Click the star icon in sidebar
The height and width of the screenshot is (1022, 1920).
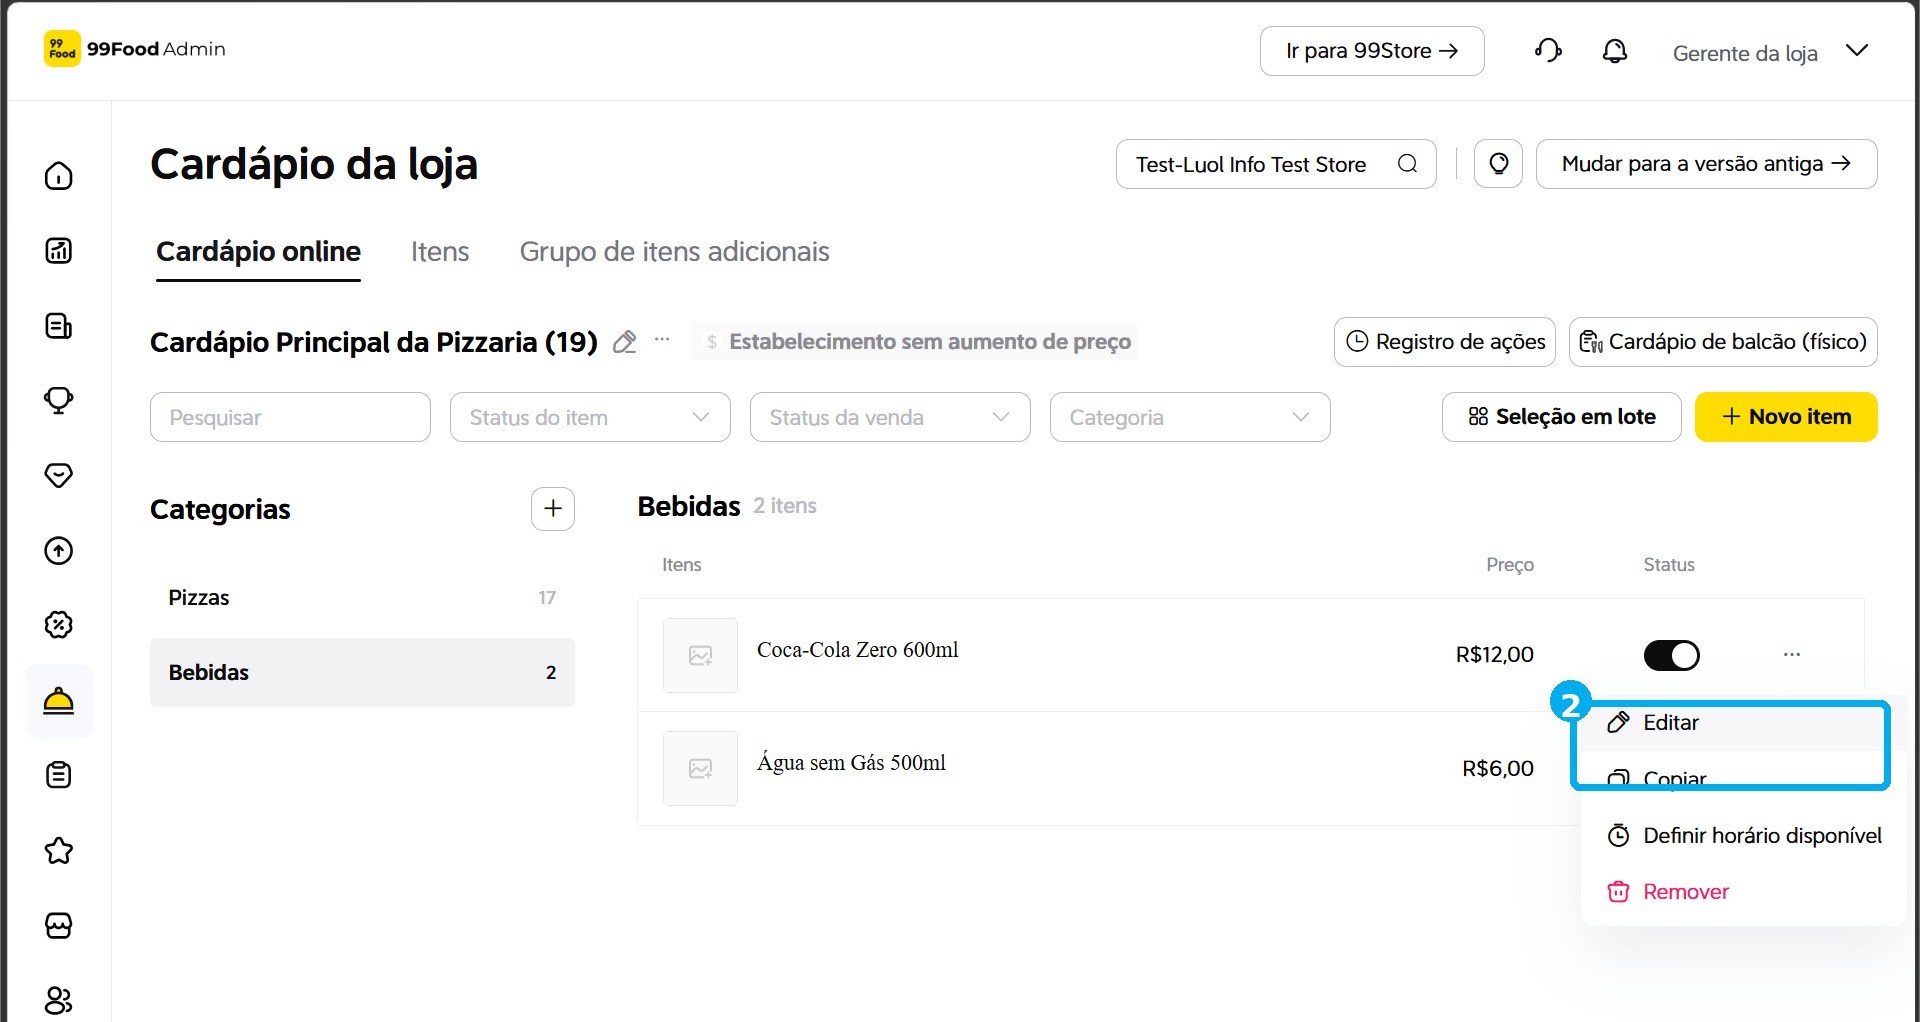pyautogui.click(x=59, y=851)
